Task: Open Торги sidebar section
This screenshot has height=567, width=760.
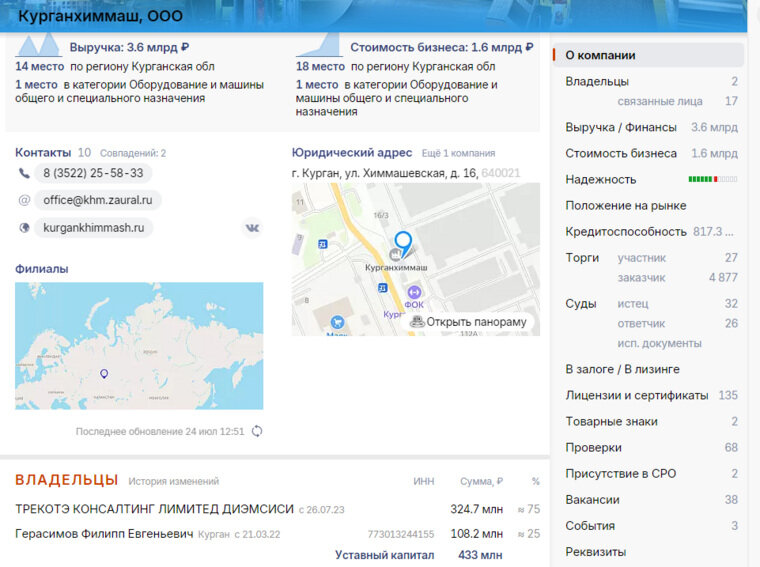Action: pyautogui.click(x=582, y=258)
